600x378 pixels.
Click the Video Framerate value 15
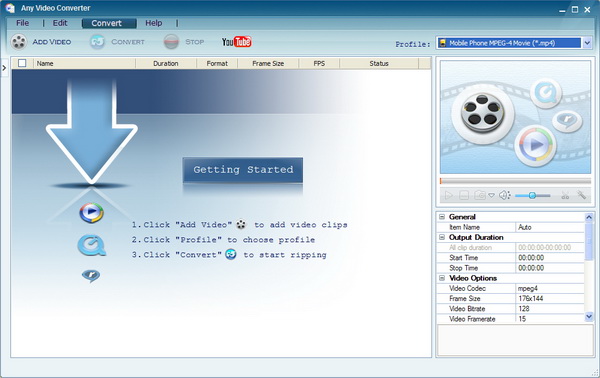coord(550,319)
